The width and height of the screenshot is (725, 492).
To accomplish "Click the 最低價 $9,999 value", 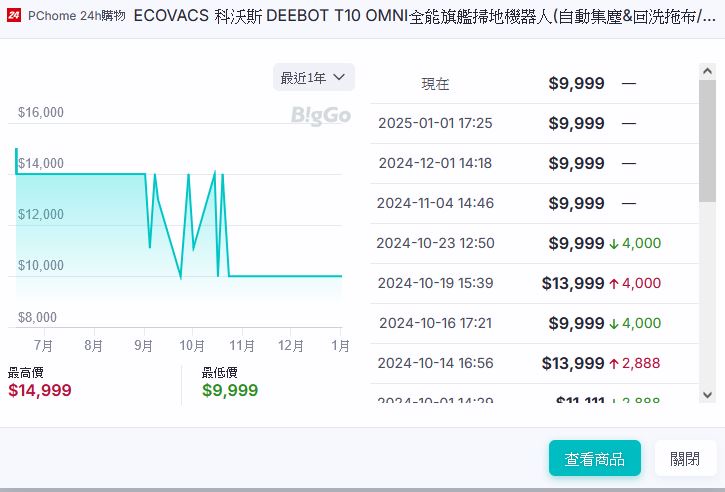I will pyautogui.click(x=230, y=390).
